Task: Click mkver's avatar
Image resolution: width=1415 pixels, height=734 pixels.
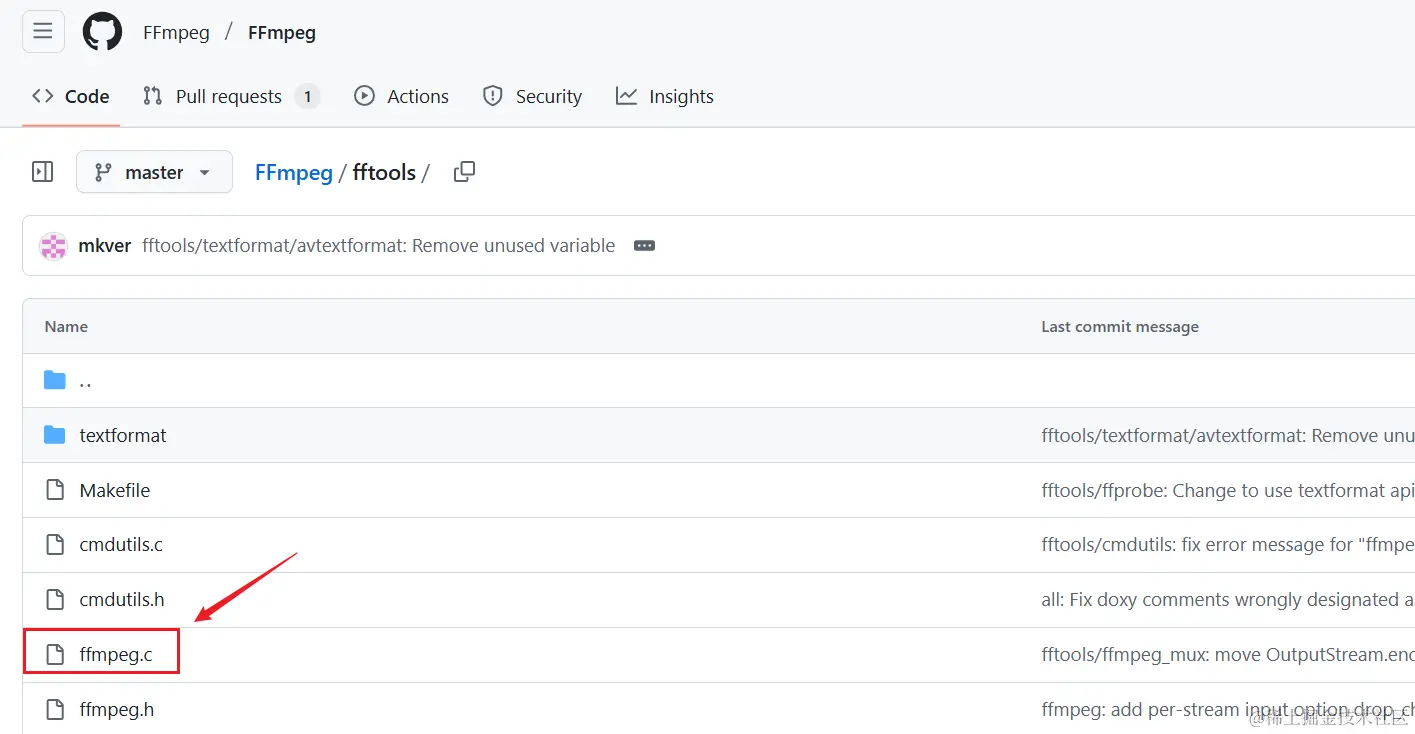Action: click(53, 246)
